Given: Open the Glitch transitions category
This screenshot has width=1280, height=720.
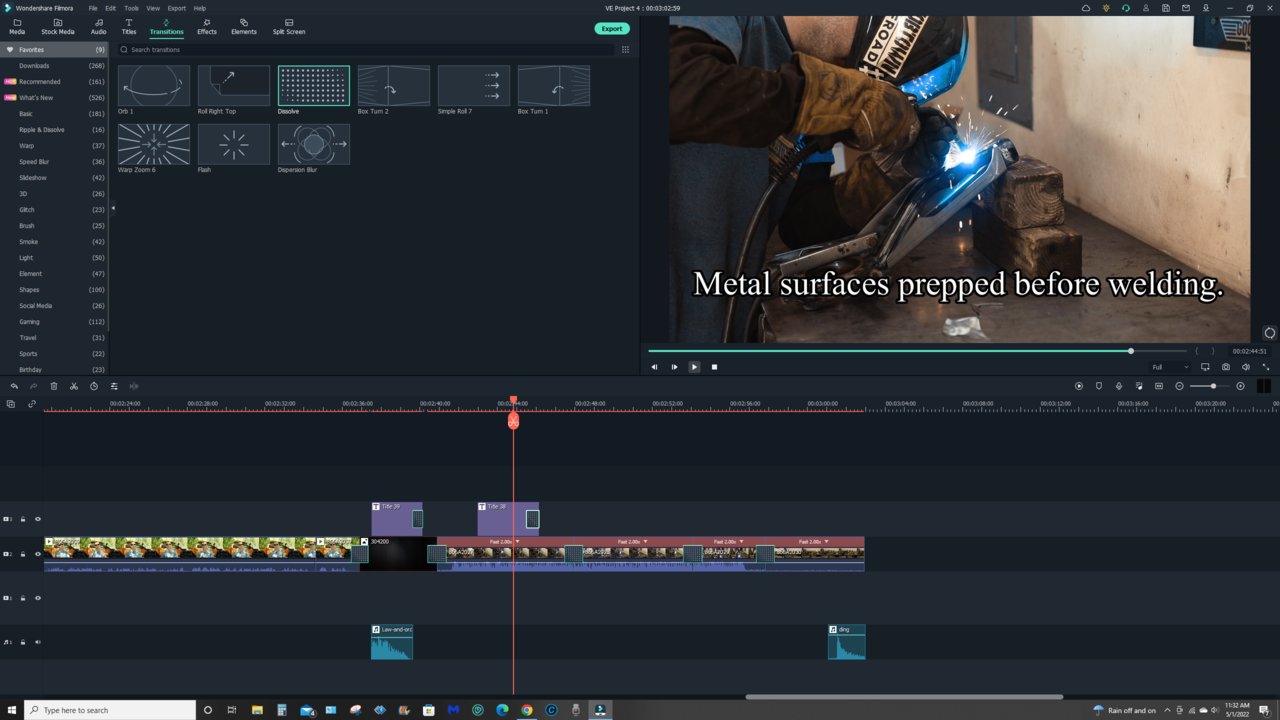Looking at the screenshot, I should point(54,209).
